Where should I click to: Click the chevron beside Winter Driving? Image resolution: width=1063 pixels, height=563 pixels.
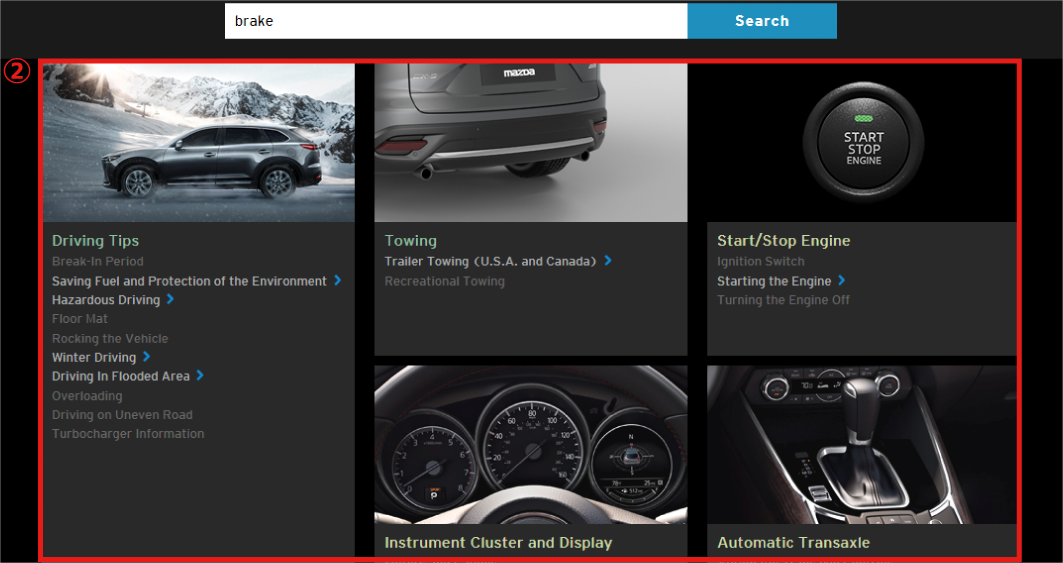coord(147,357)
